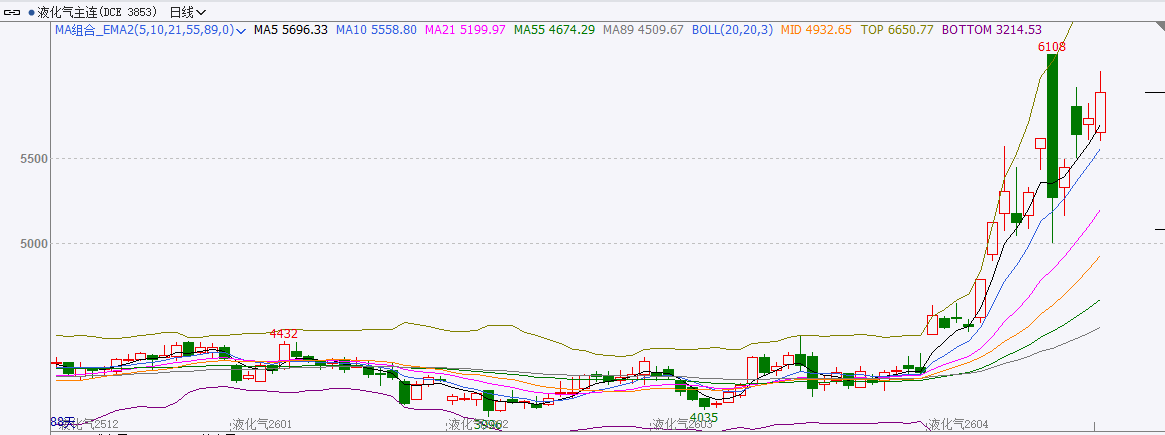The height and width of the screenshot is (435, 1165).
Task: Click the MA10 5558.80 legend label
Action: (x=376, y=30)
